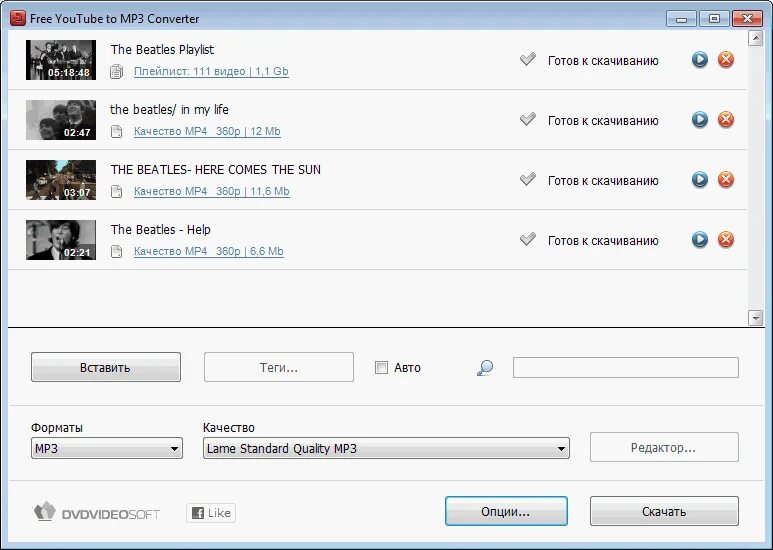Click 'Готов к скачиванию' status for Help row
773x550 pixels.
click(603, 241)
